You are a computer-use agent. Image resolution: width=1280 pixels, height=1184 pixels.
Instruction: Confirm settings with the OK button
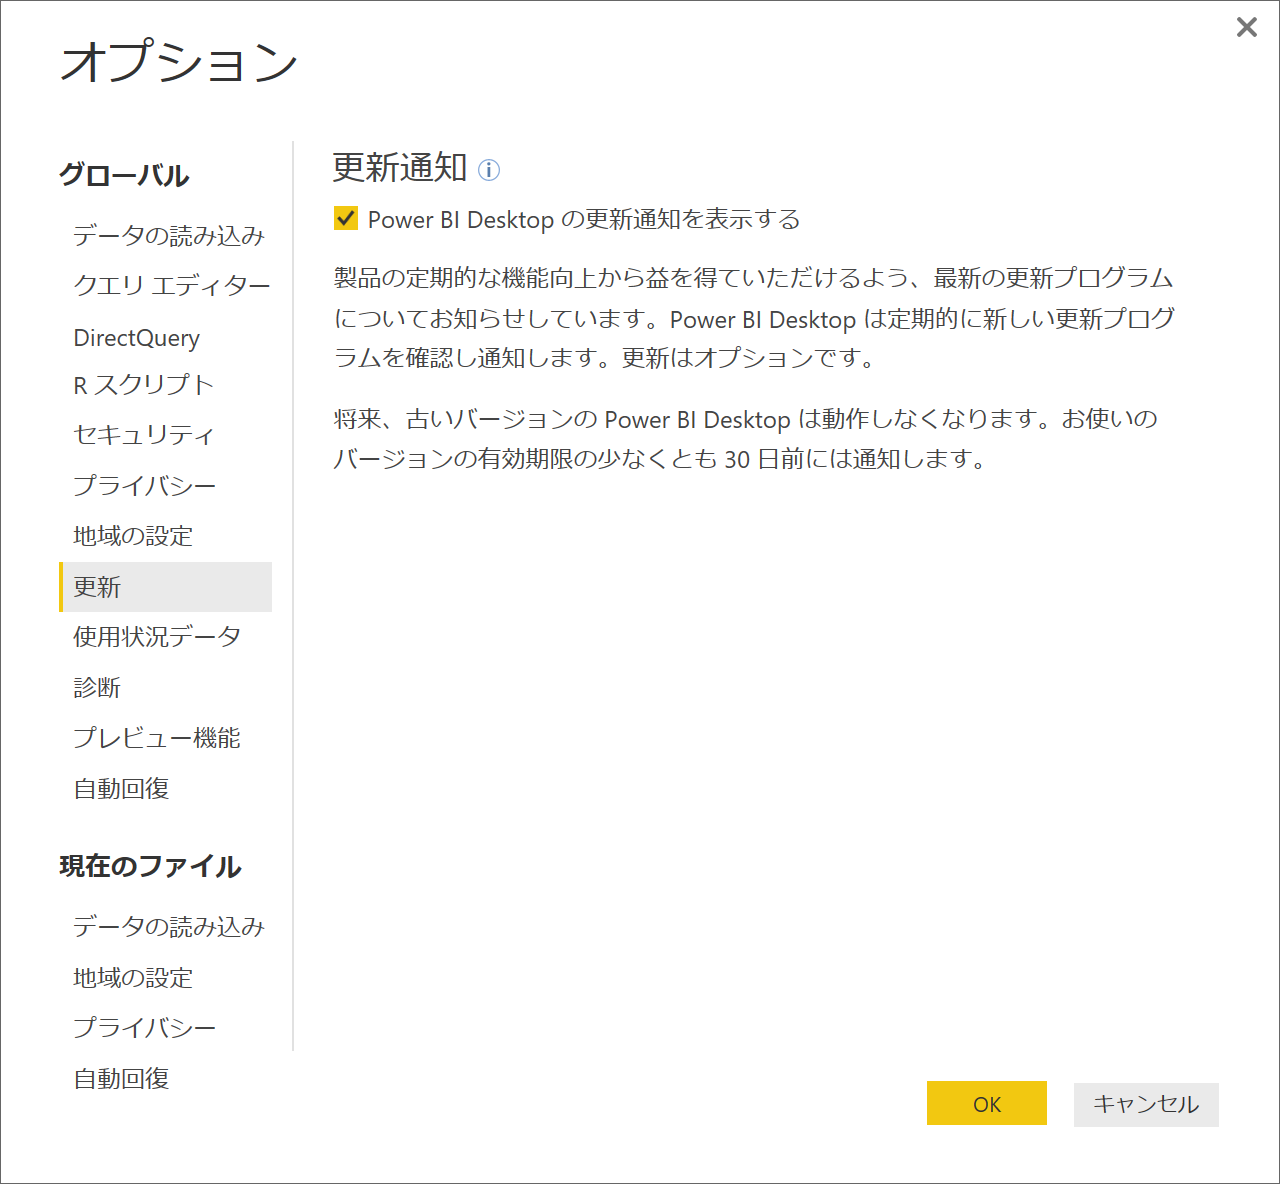pos(987,1103)
